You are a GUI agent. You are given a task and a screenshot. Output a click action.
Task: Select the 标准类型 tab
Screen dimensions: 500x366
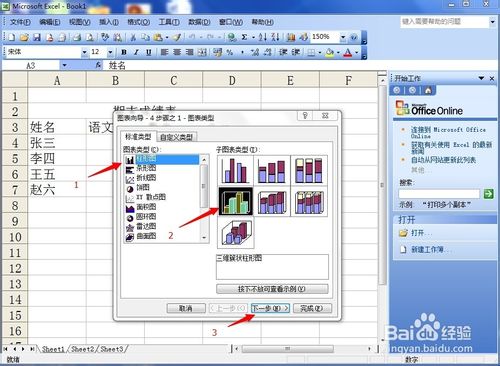click(x=138, y=137)
